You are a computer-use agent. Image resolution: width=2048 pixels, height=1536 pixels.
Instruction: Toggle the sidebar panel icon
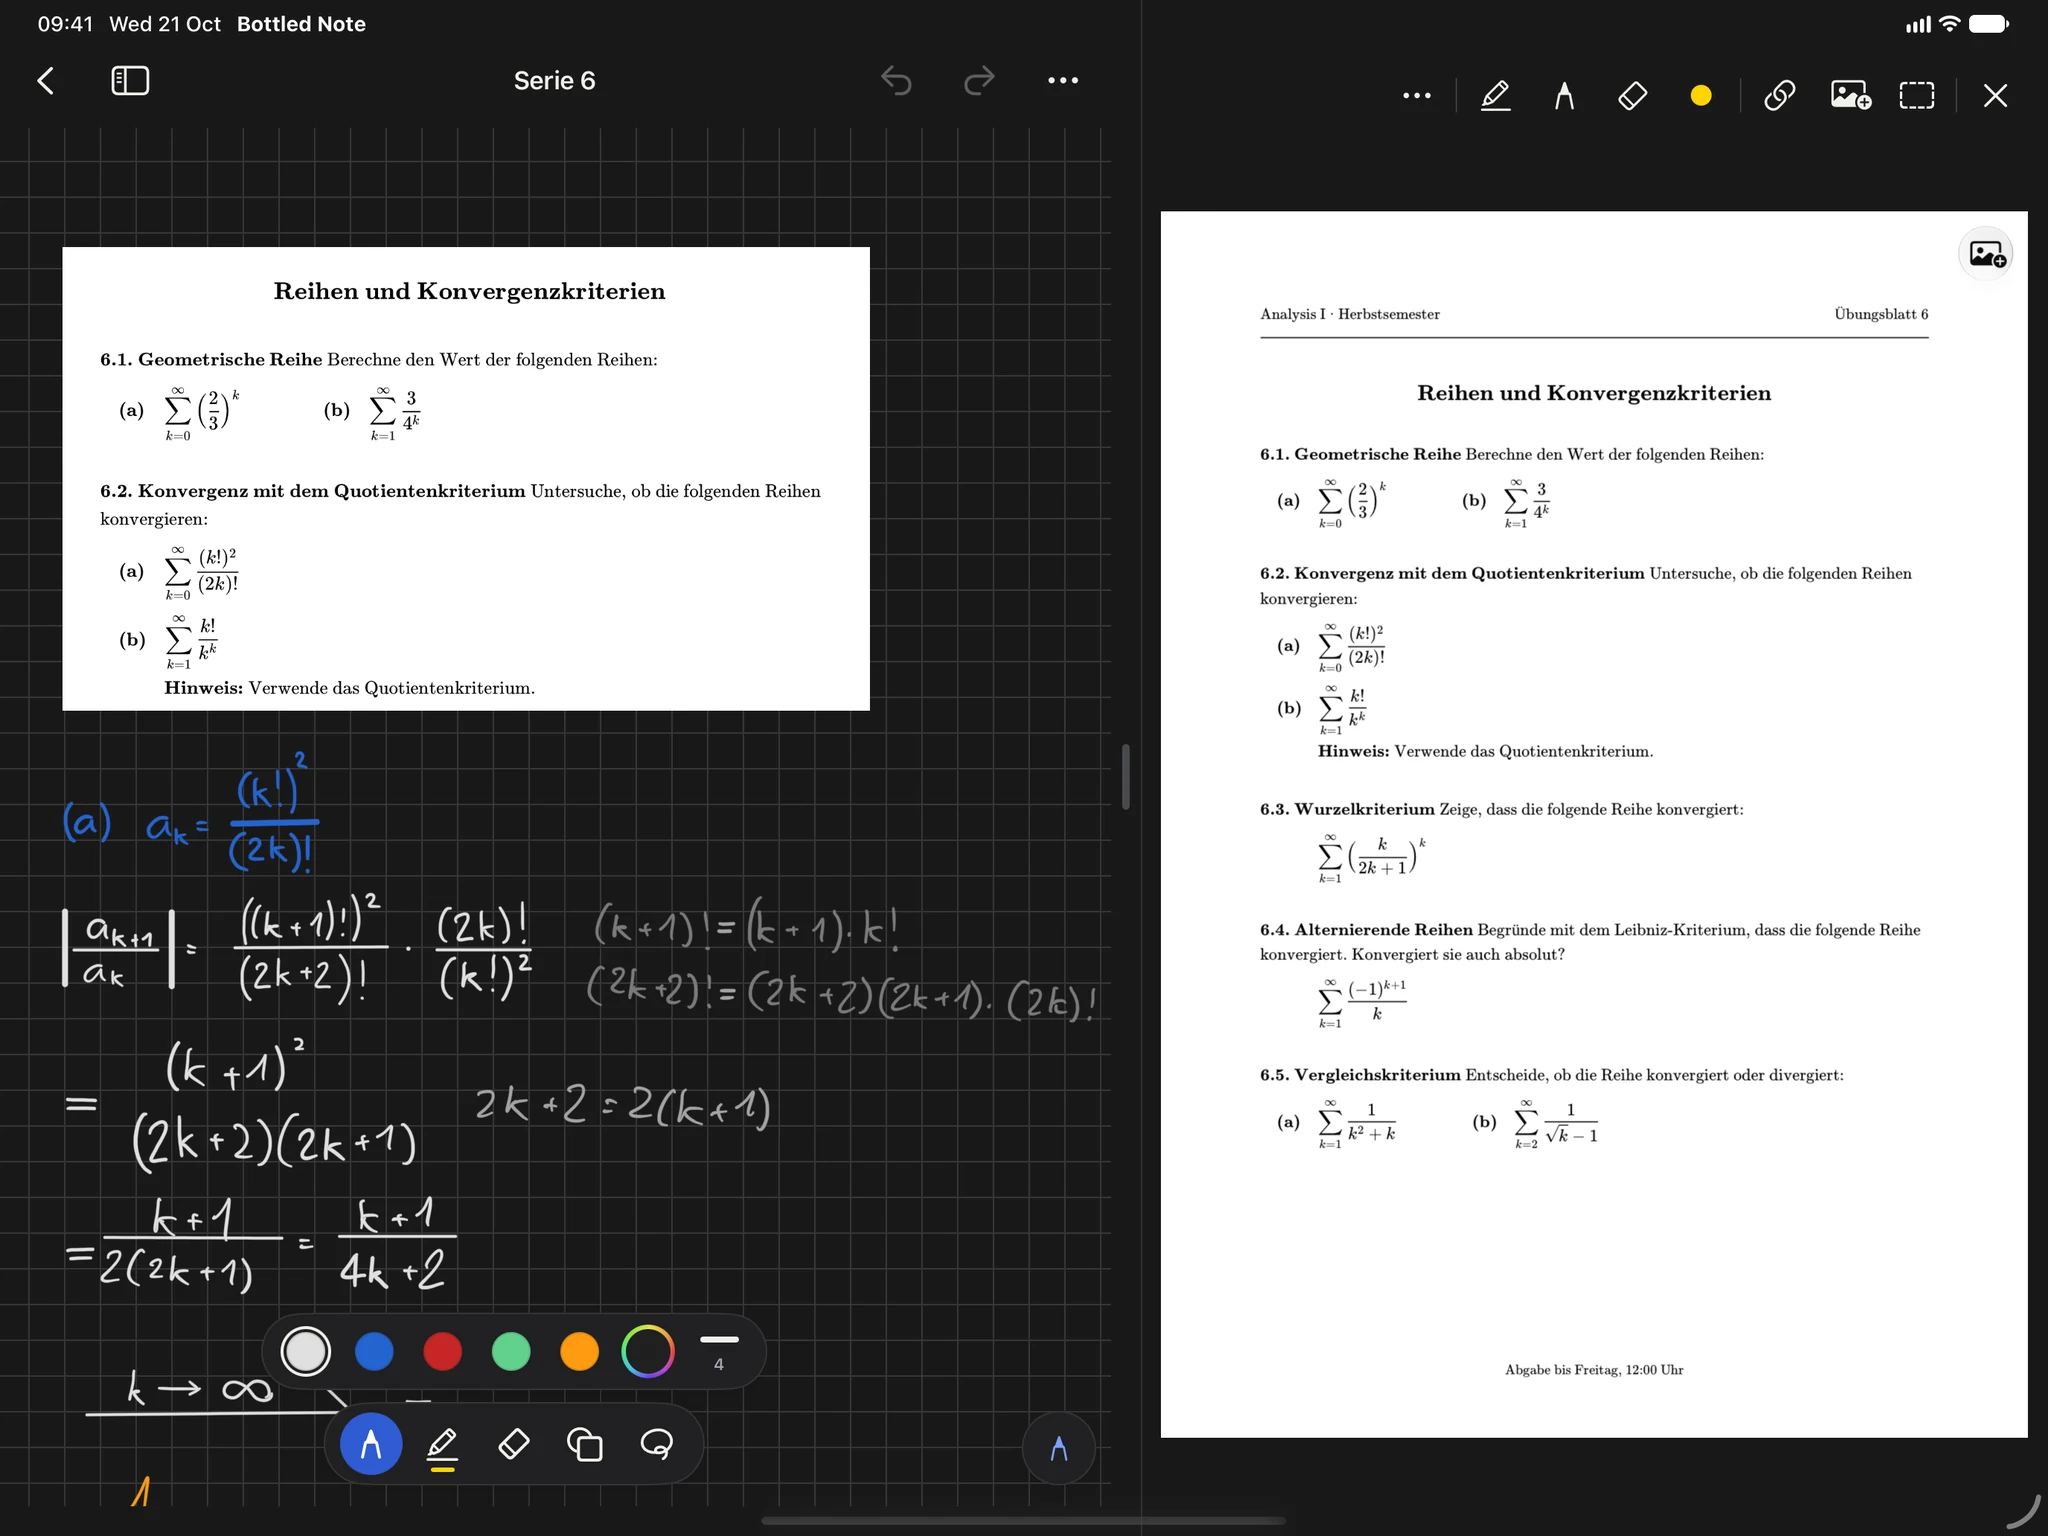130,81
